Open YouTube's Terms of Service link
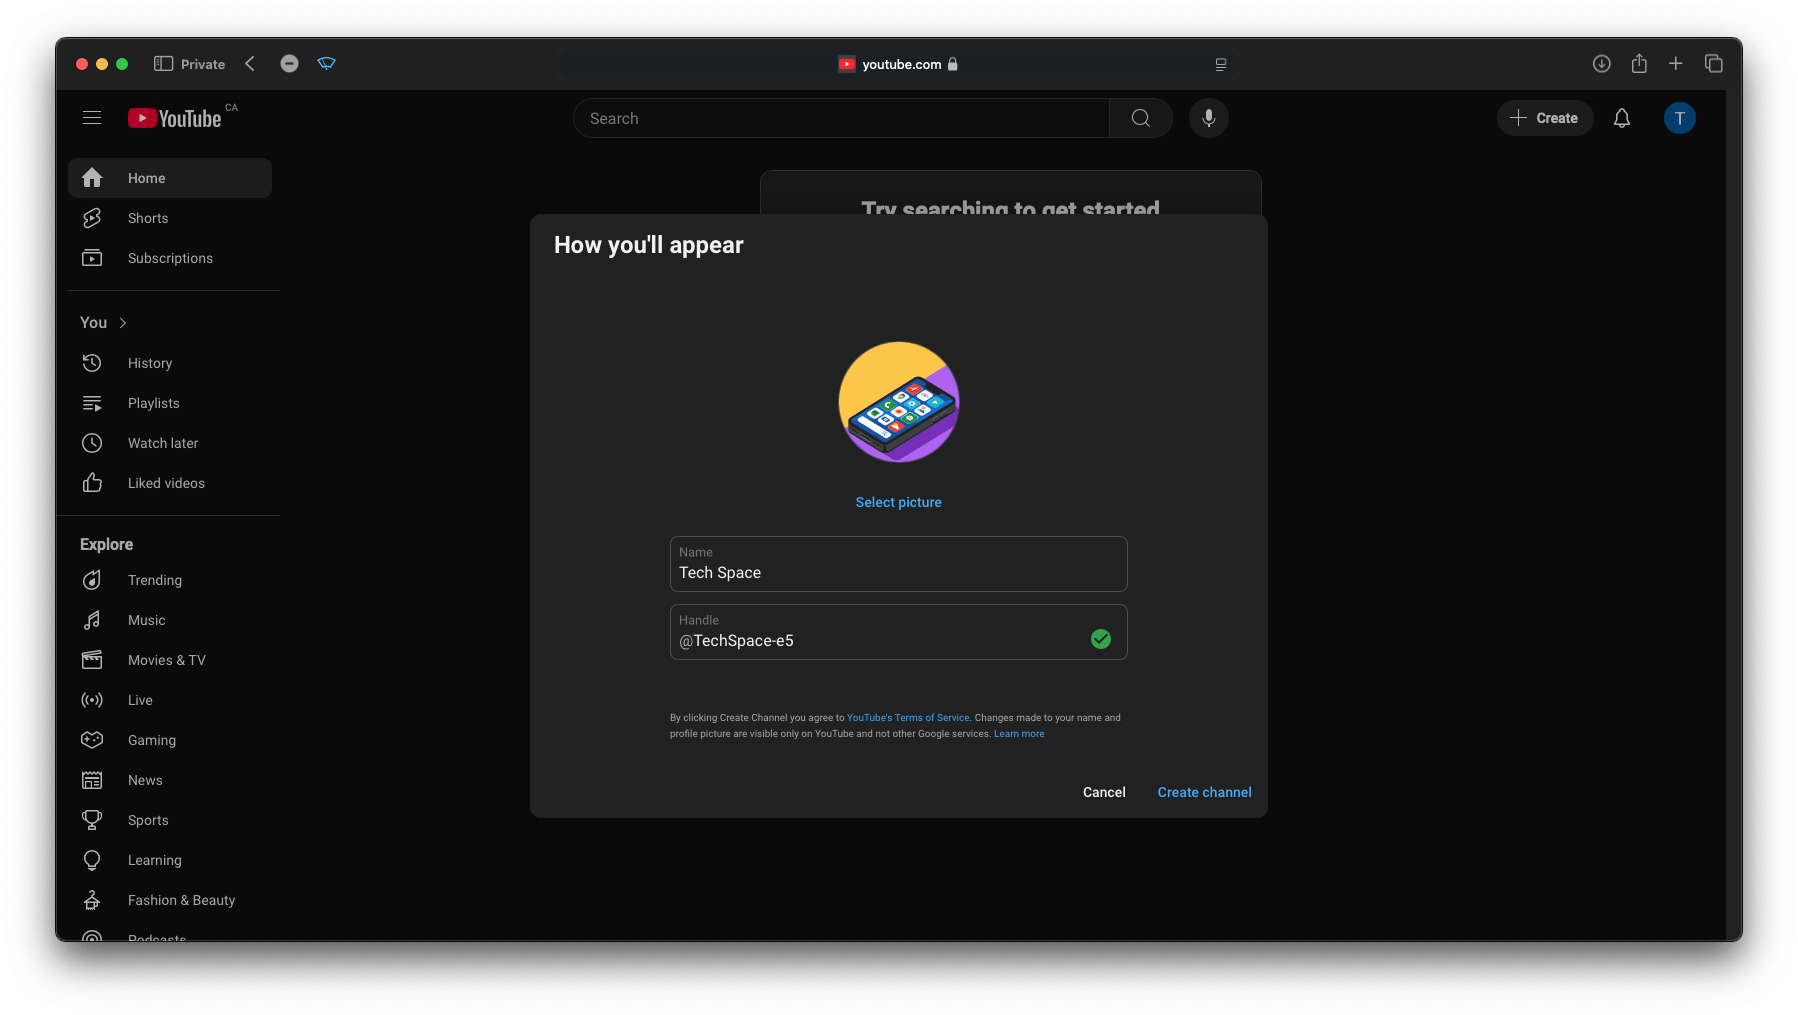 [x=908, y=718]
